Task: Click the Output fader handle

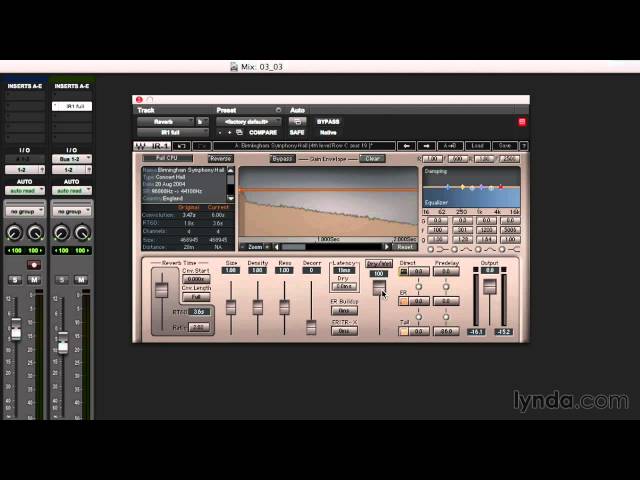Action: pyautogui.click(x=489, y=287)
